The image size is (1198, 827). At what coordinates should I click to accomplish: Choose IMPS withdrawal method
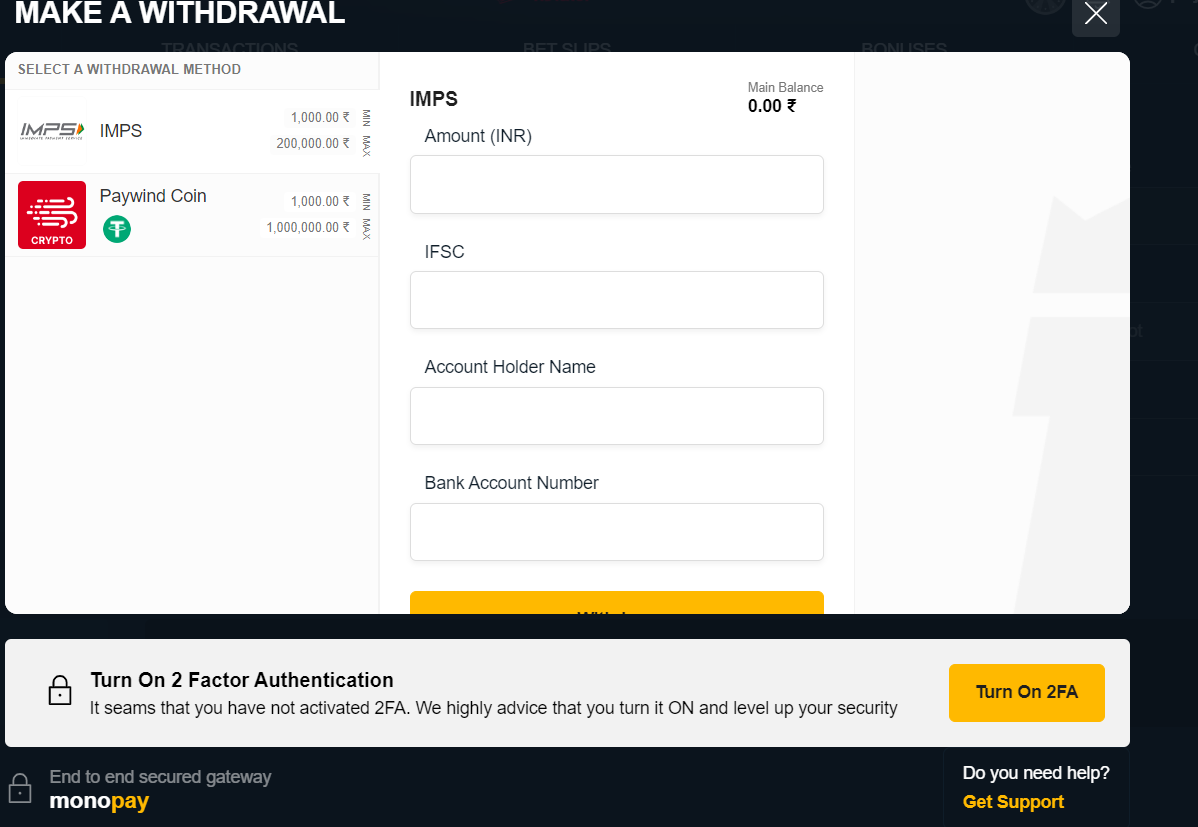192,131
